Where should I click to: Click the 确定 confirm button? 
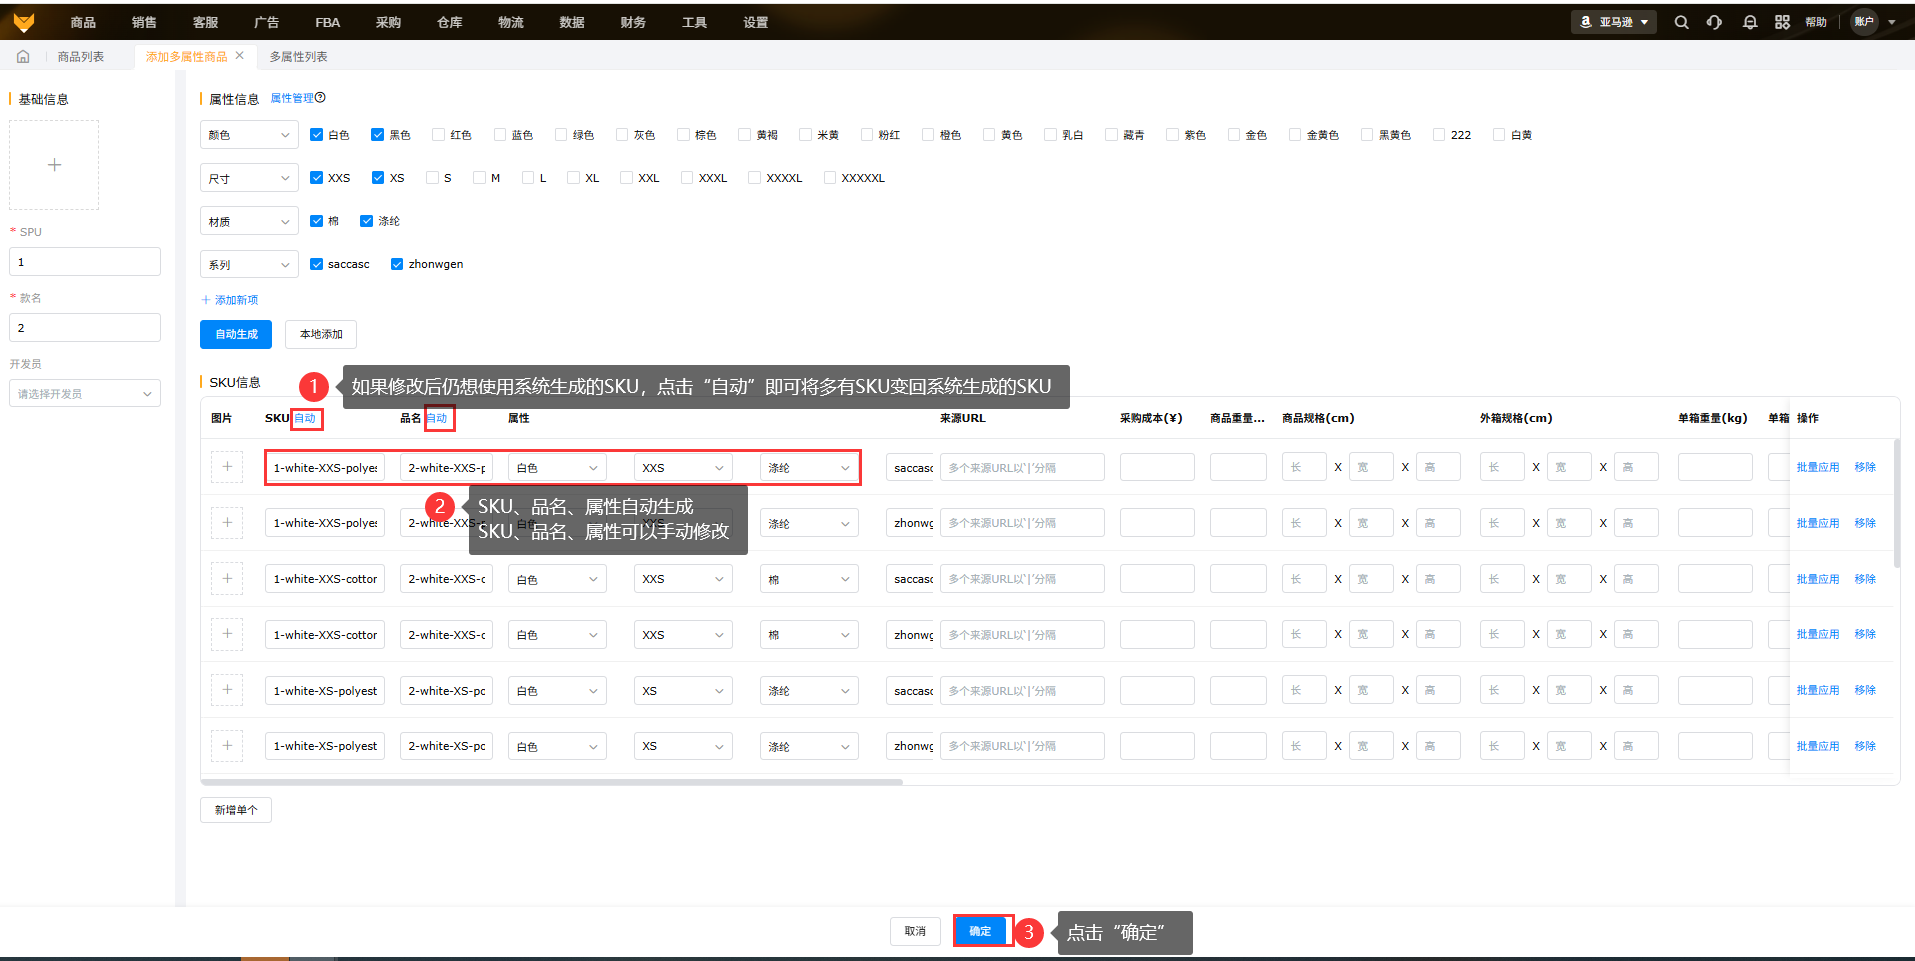click(x=980, y=931)
